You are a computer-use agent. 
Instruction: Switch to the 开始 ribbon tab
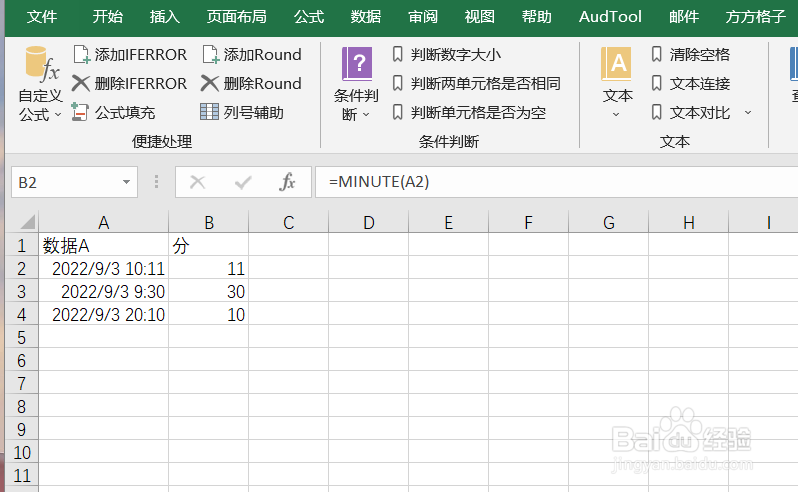108,17
